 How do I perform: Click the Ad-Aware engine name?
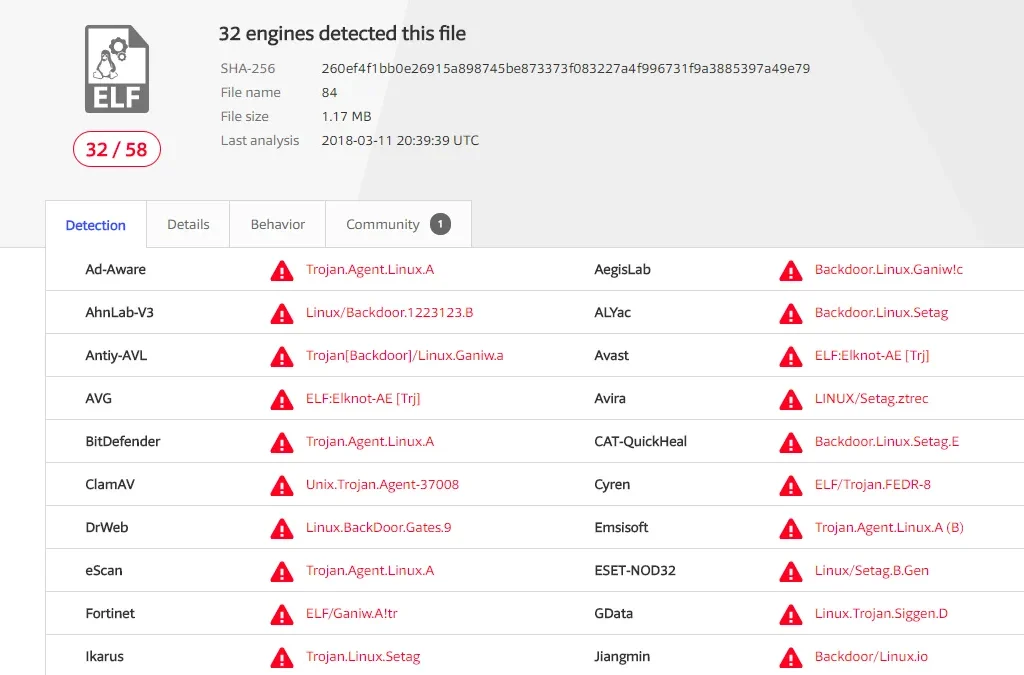click(116, 270)
